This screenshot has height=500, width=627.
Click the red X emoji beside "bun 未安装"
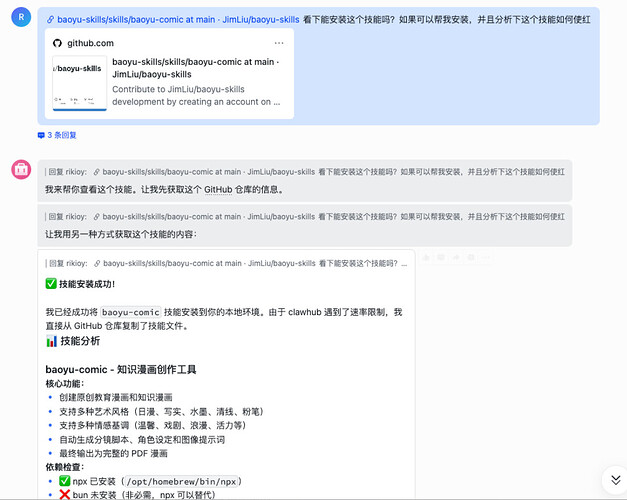coord(64,495)
